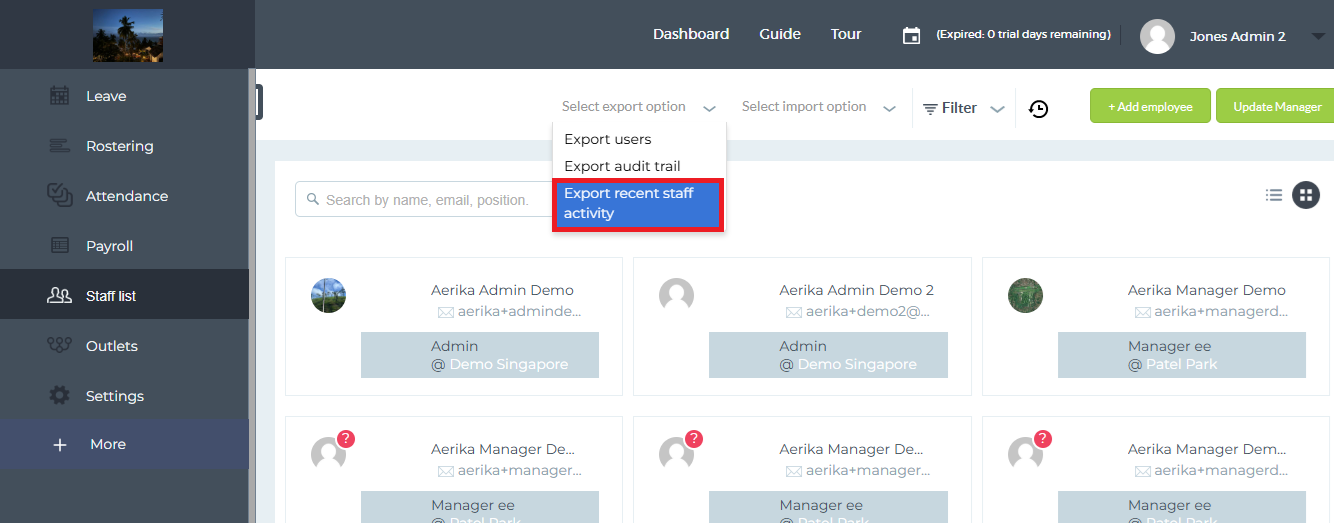Expand the Filter dropdown
The height and width of the screenshot is (523, 1334).
tap(964, 108)
